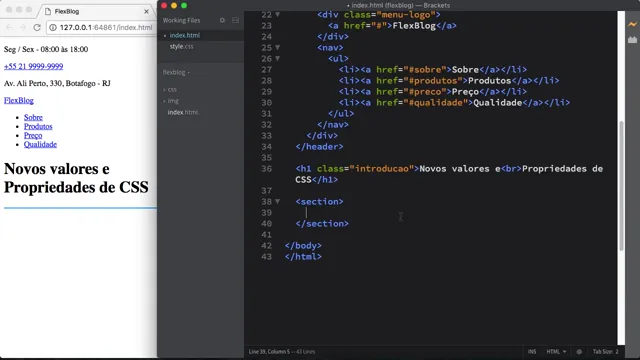Toggle INS insert mode in status bar

click(x=532, y=351)
